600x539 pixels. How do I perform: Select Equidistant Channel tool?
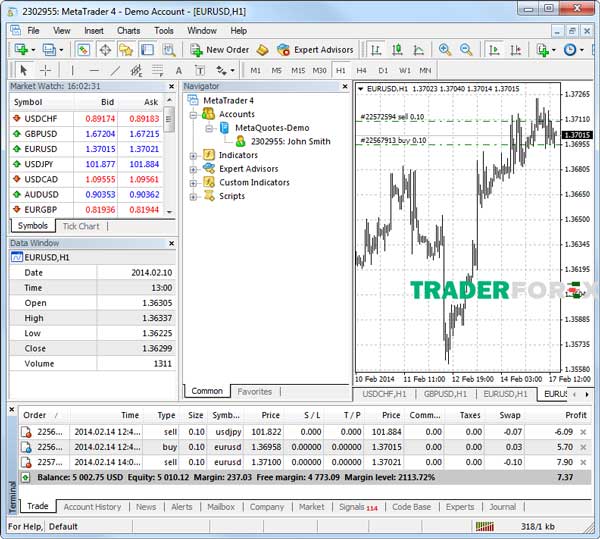tap(136, 70)
